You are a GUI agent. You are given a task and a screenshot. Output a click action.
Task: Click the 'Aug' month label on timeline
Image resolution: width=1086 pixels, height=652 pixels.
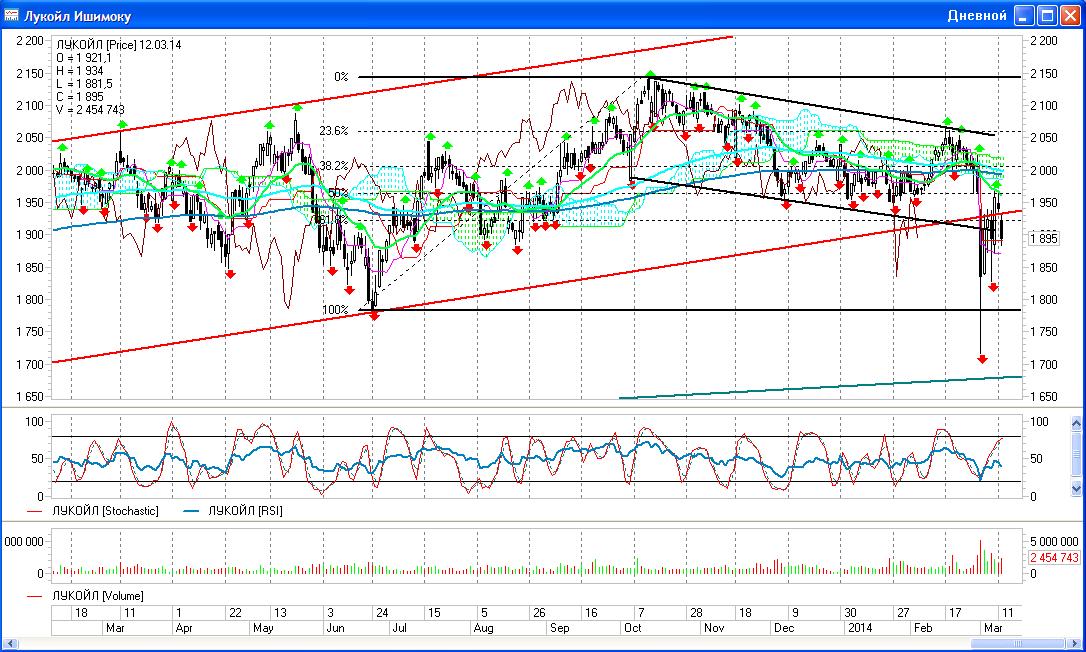coord(483,628)
